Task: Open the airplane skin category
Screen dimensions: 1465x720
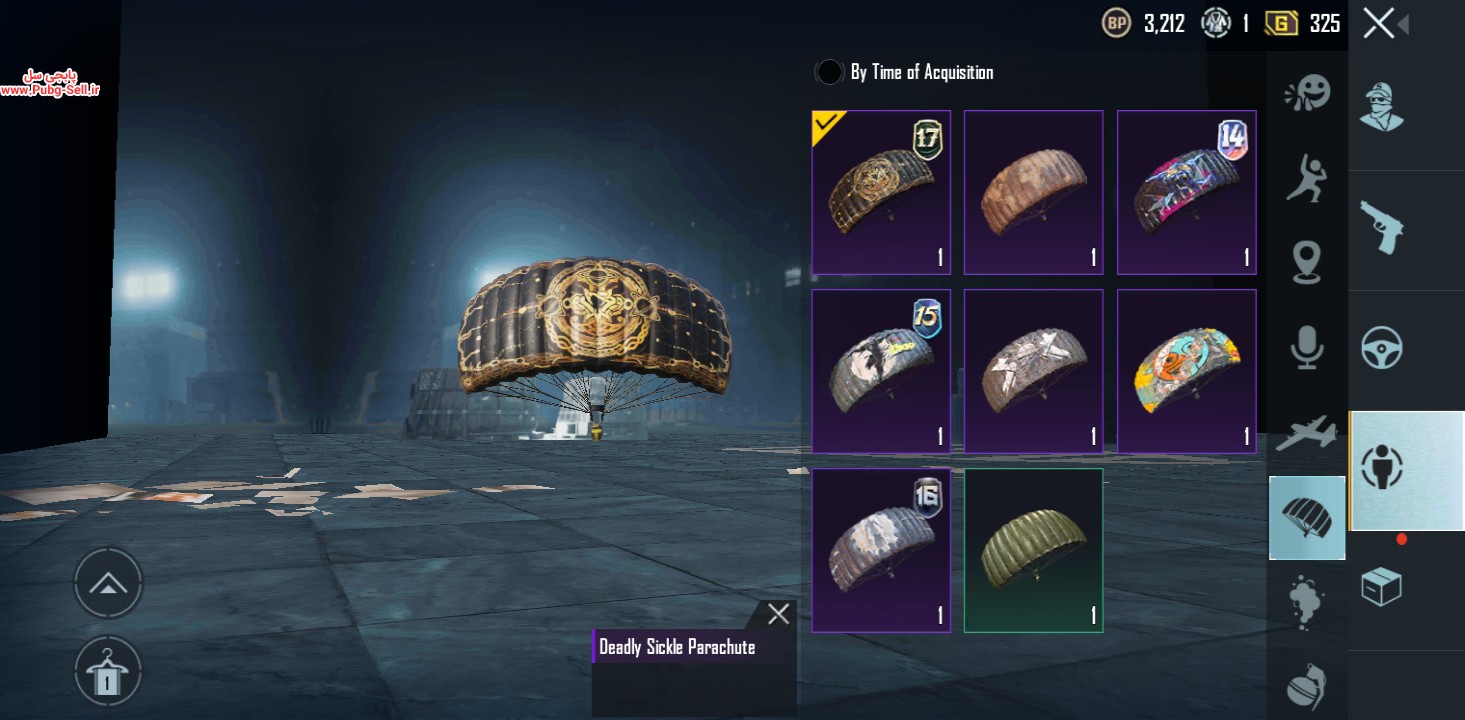Action: point(1306,432)
